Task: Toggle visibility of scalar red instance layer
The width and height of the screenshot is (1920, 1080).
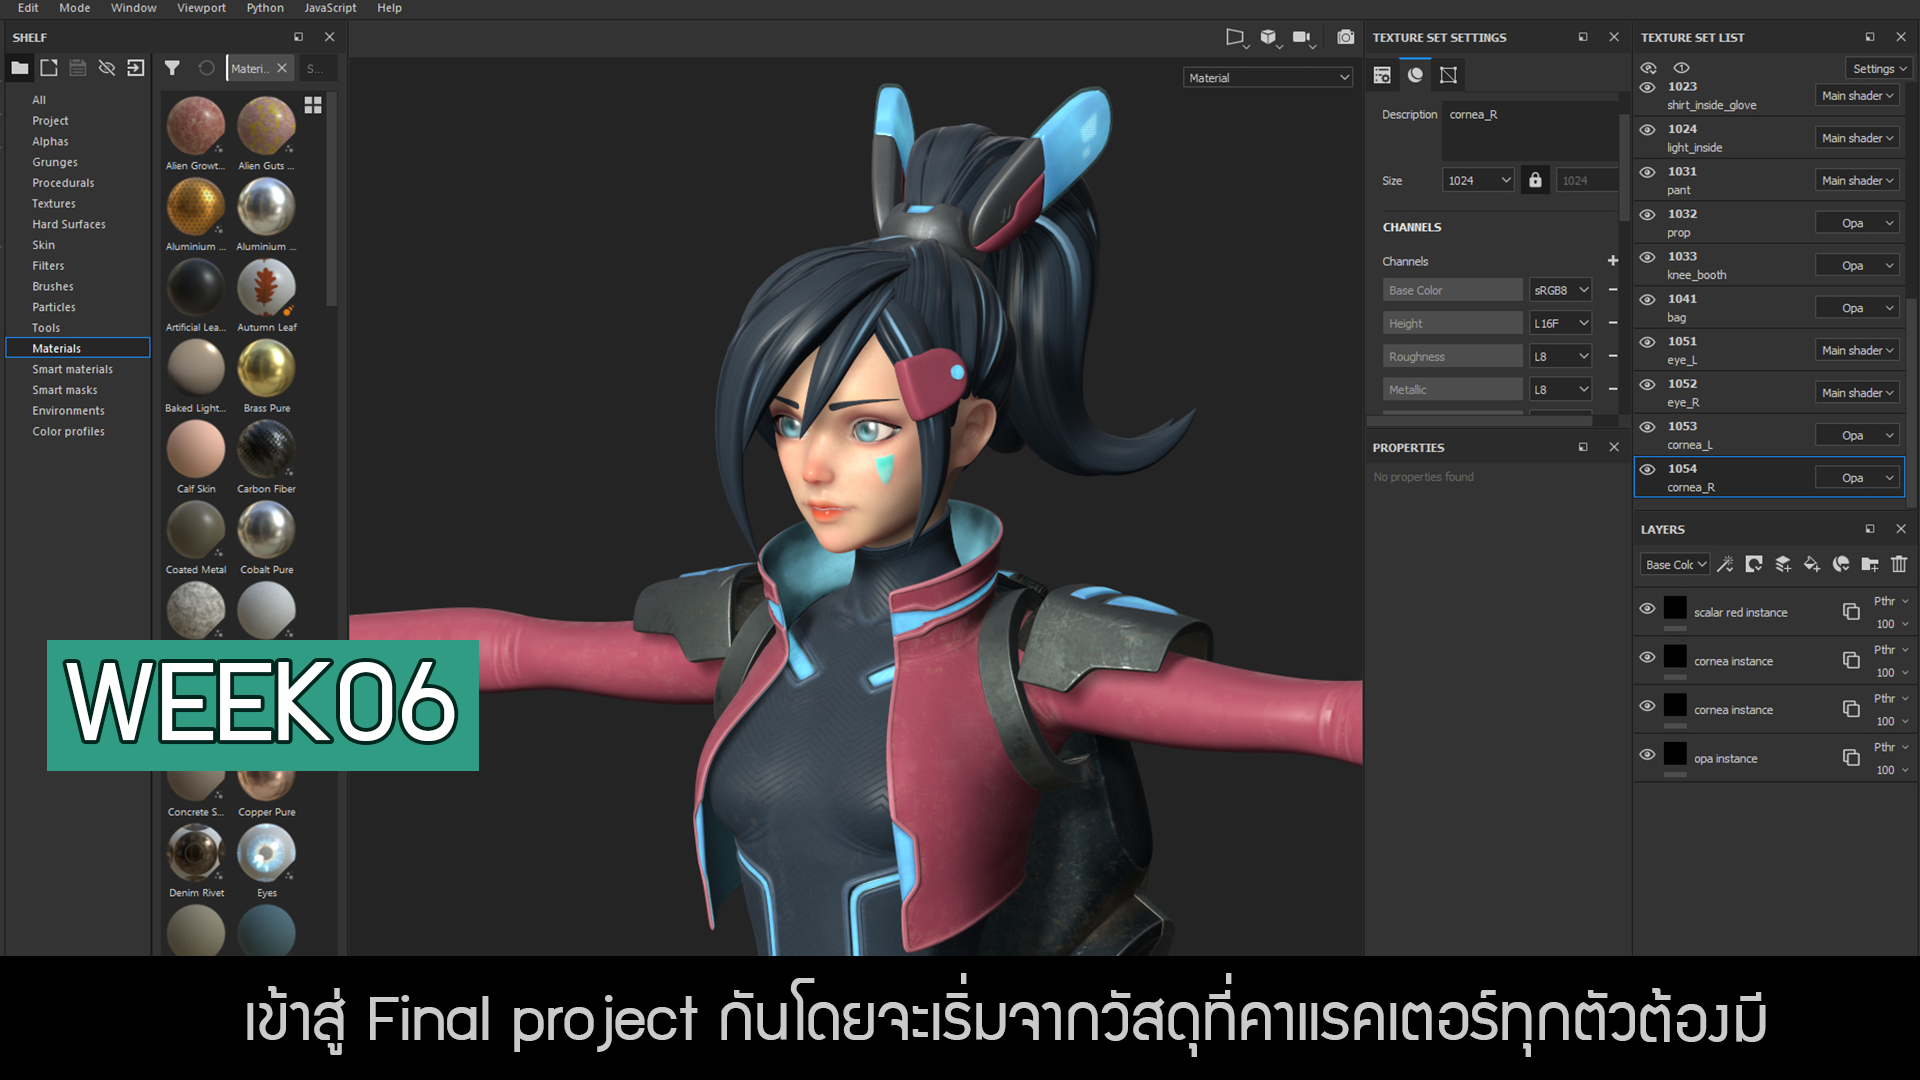Action: pos(1647,608)
